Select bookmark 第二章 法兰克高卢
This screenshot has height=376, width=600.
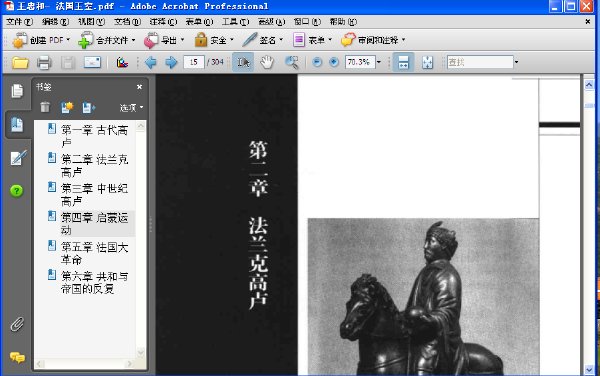(x=94, y=165)
